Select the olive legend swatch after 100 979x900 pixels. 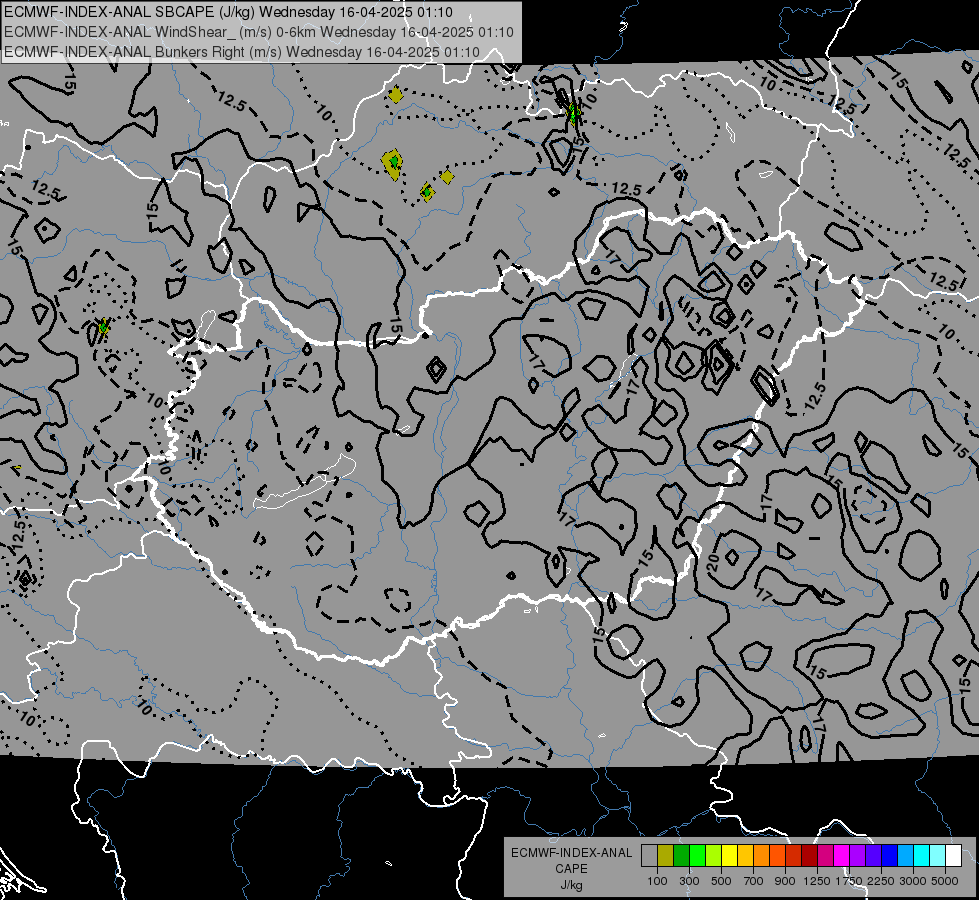pyautogui.click(x=666, y=856)
